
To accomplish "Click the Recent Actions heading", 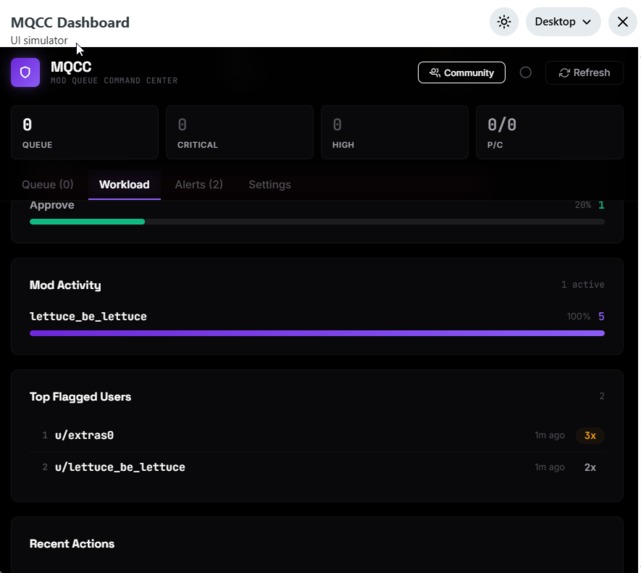I will pyautogui.click(x=72, y=544).
